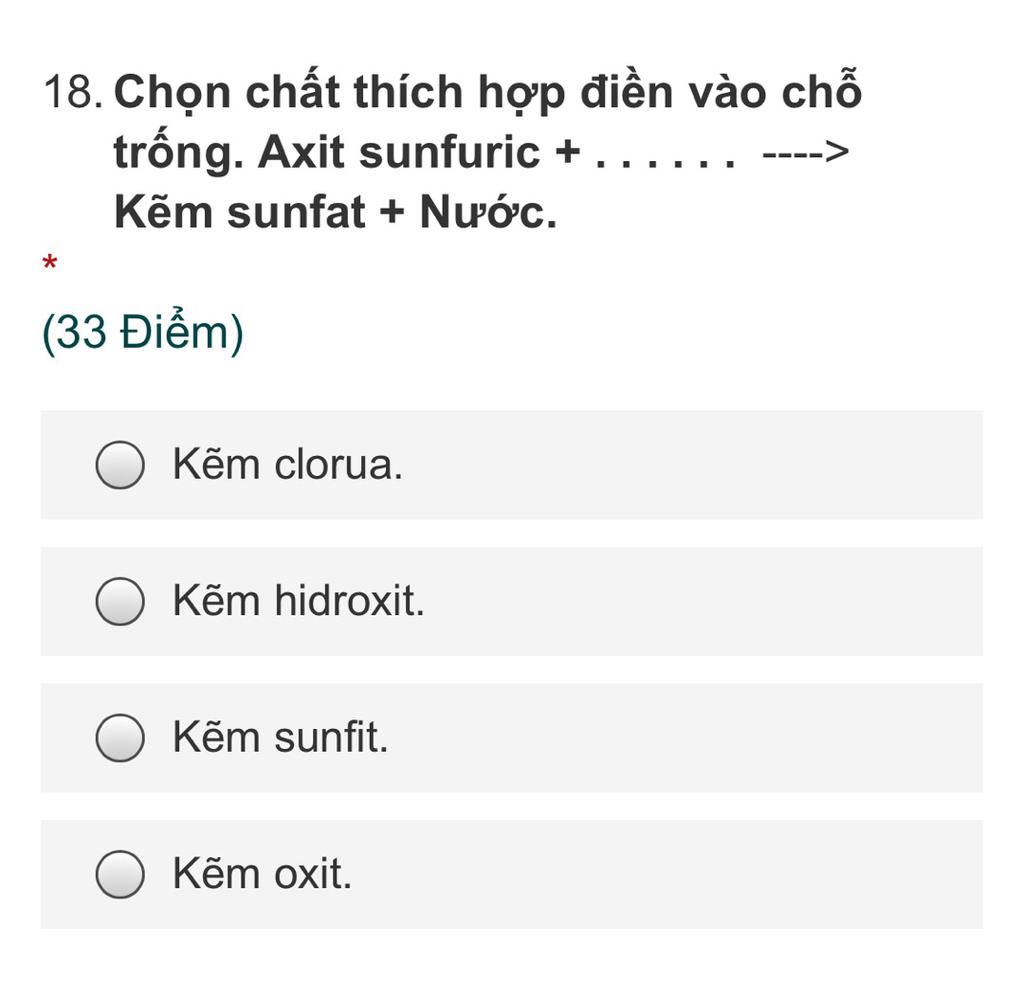Click the "(33 Điểm)" points label
The image size is (1024, 1001).
click(x=142, y=332)
